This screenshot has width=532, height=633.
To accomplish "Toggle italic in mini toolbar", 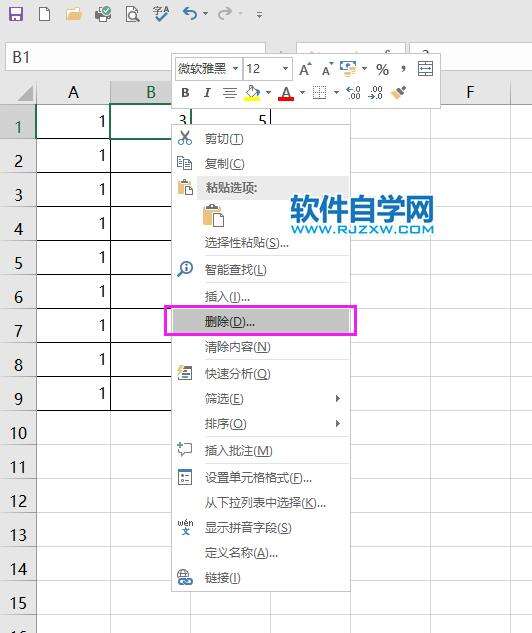I will (207, 93).
